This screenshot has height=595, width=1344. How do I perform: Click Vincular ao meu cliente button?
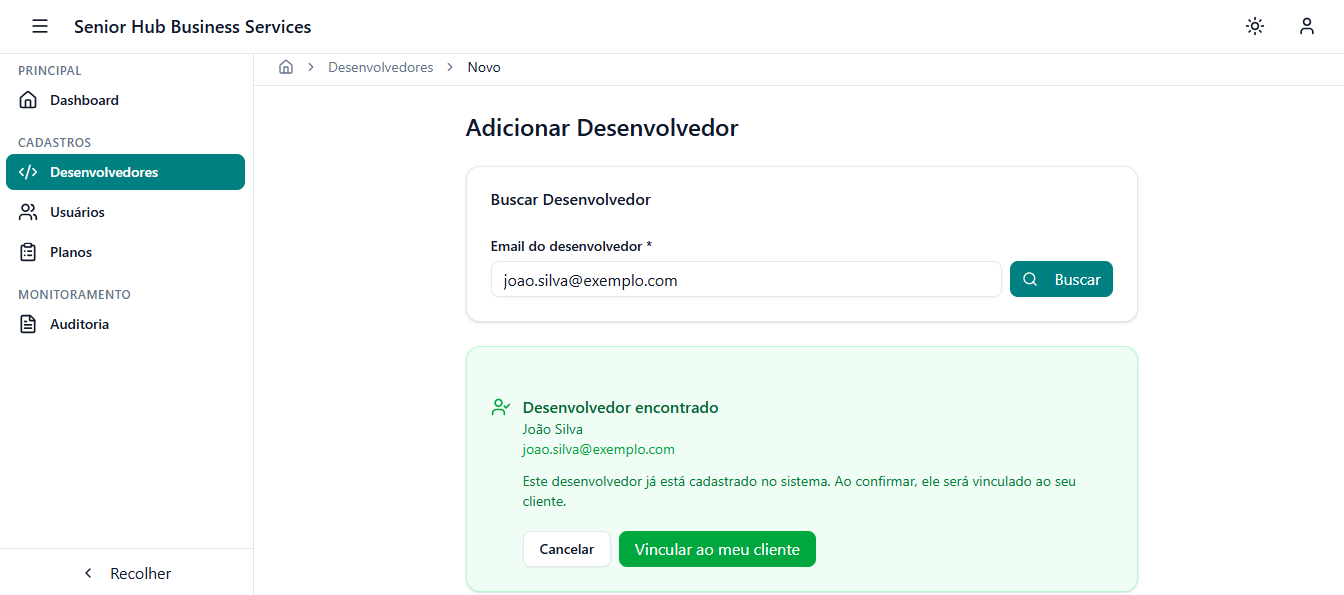pyautogui.click(x=717, y=549)
